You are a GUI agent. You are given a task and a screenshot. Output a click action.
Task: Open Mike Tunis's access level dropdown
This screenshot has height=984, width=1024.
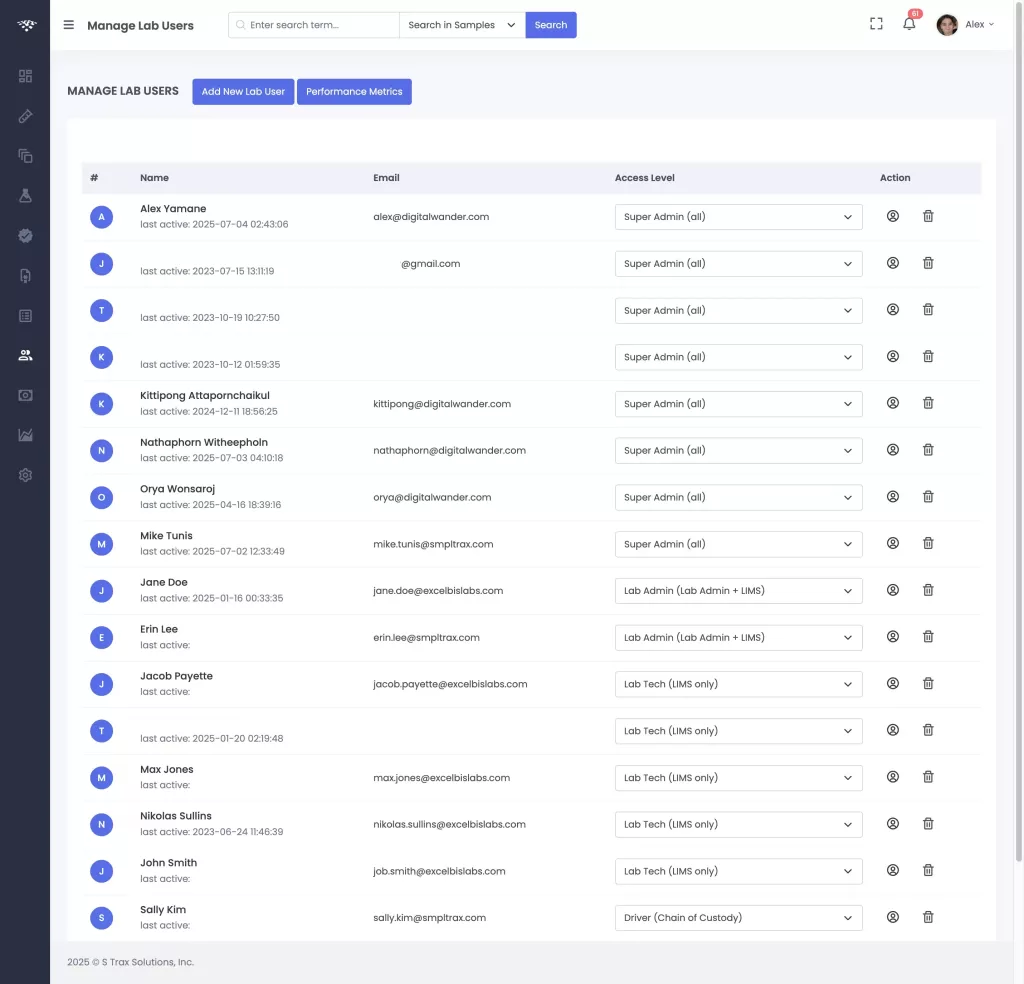click(738, 545)
